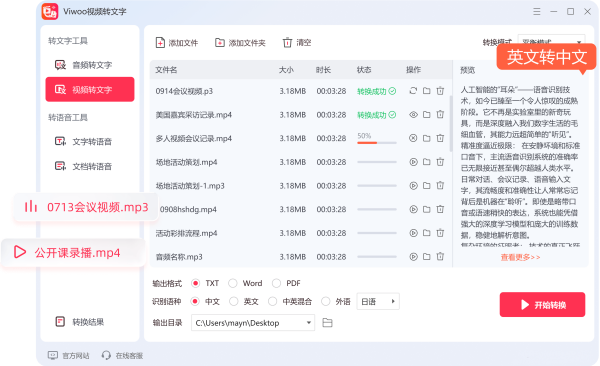Open folder for 0908hshdg.mp4
The image size is (600, 366).
427,209
